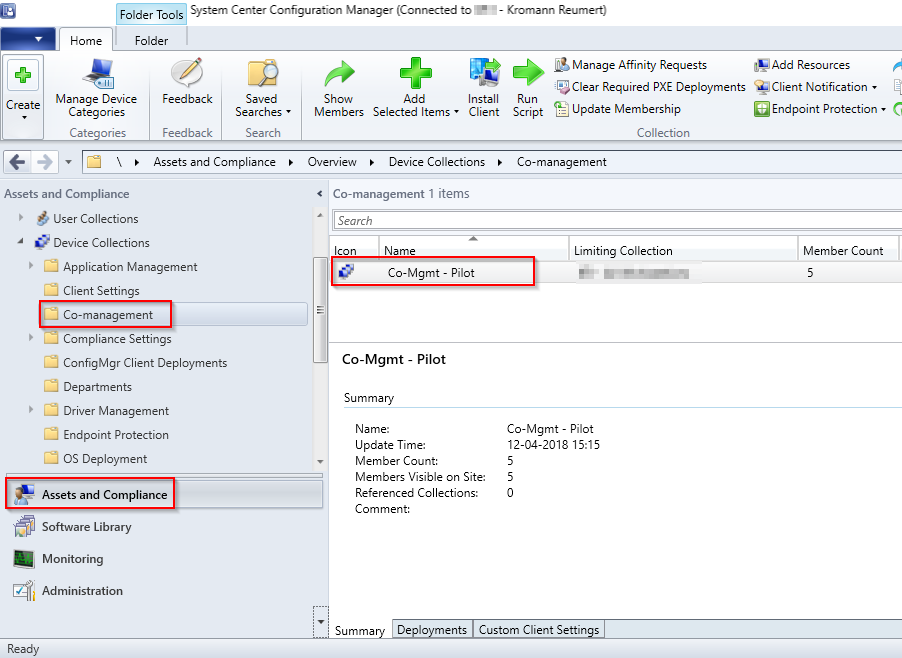Click the breadcrumb folder icon

coord(94,162)
